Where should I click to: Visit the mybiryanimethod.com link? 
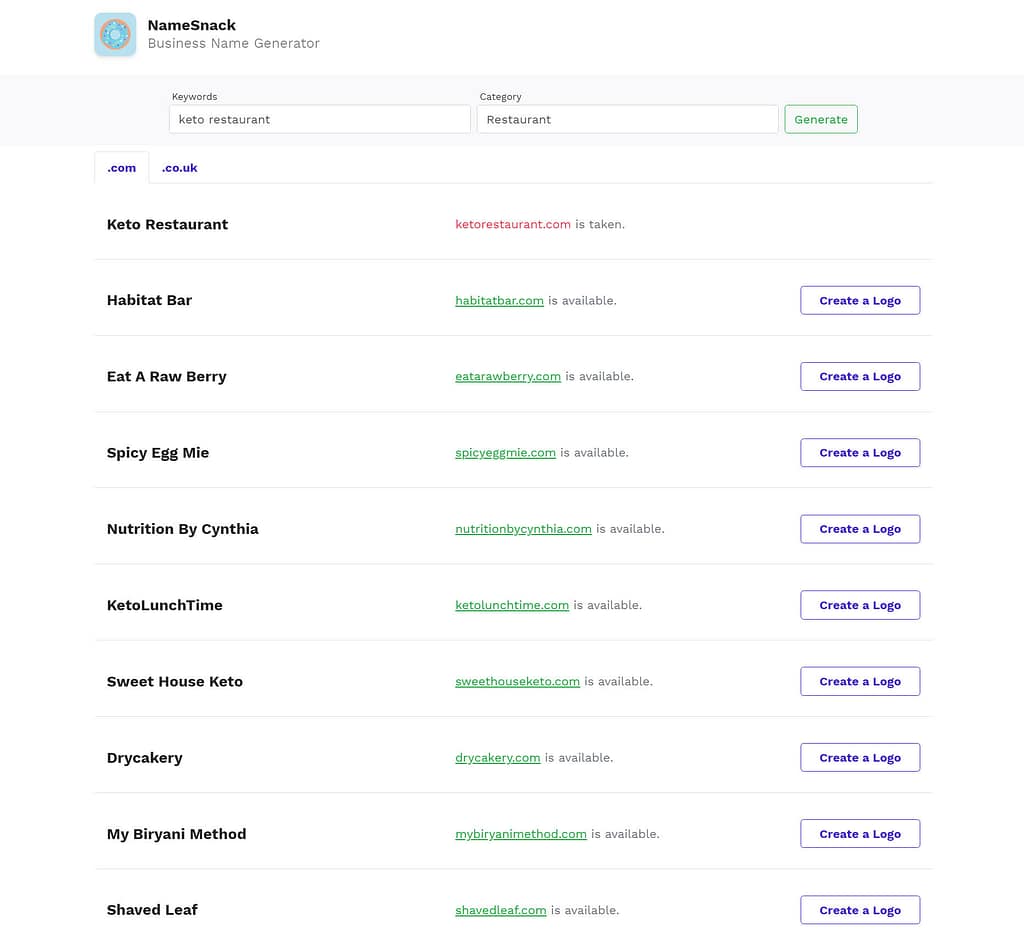click(520, 834)
